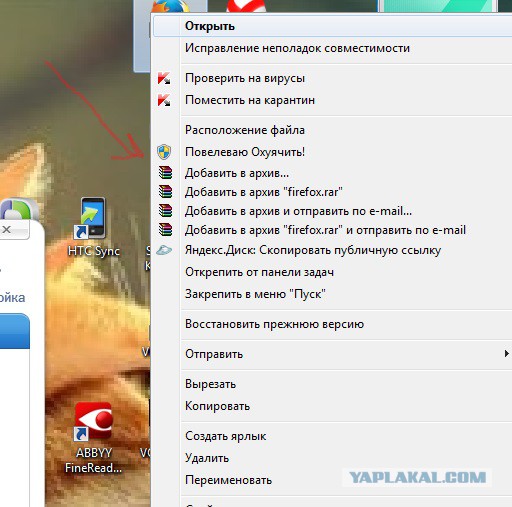Click the shield icon beside Повелеваю Охуячить!

pos(164,152)
